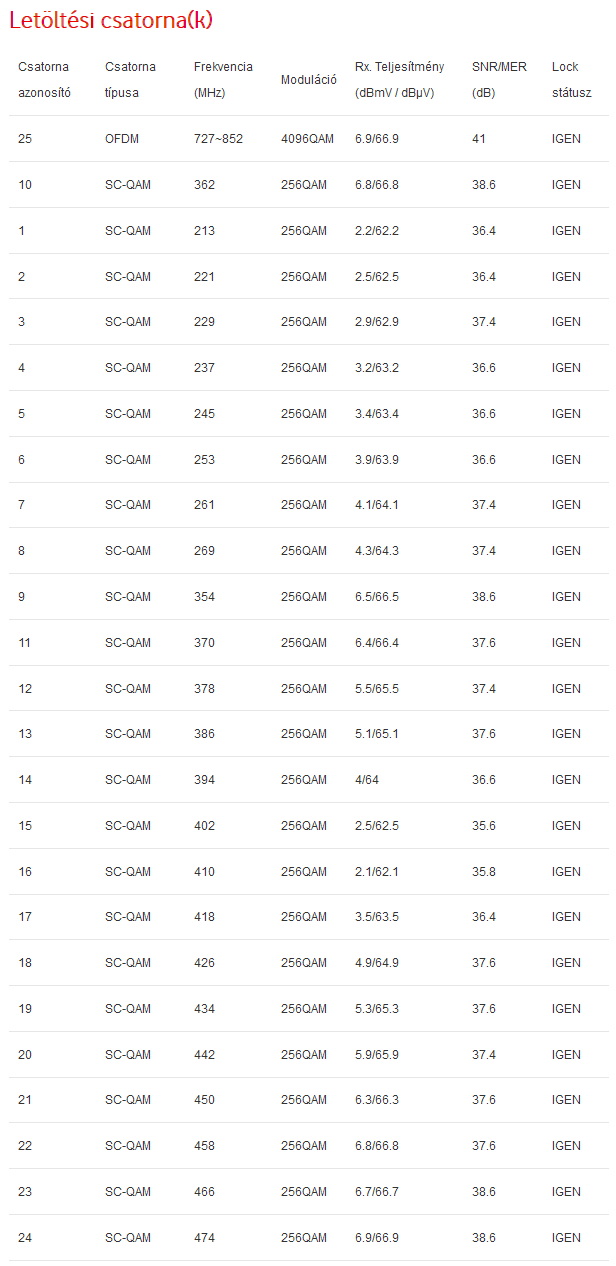616x1266 pixels.
Task: Click the frequency 474 in last row
Action: tap(204, 1238)
